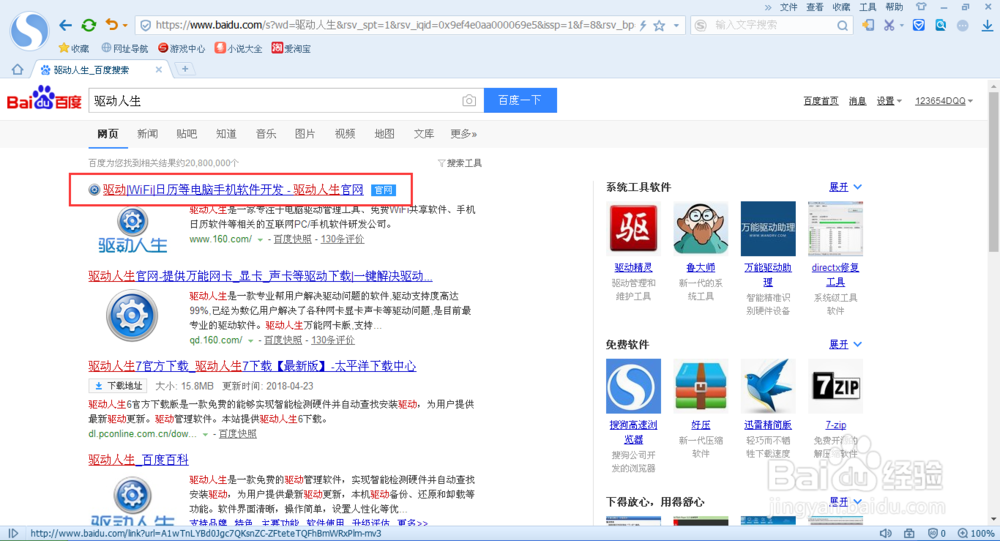
Task: Click the 百度一下 search button
Action: [520, 100]
